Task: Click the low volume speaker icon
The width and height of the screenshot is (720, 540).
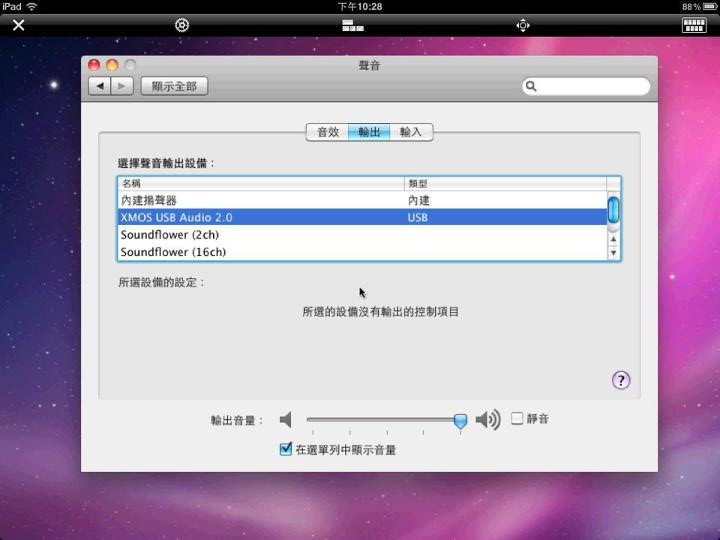Action: click(x=286, y=419)
